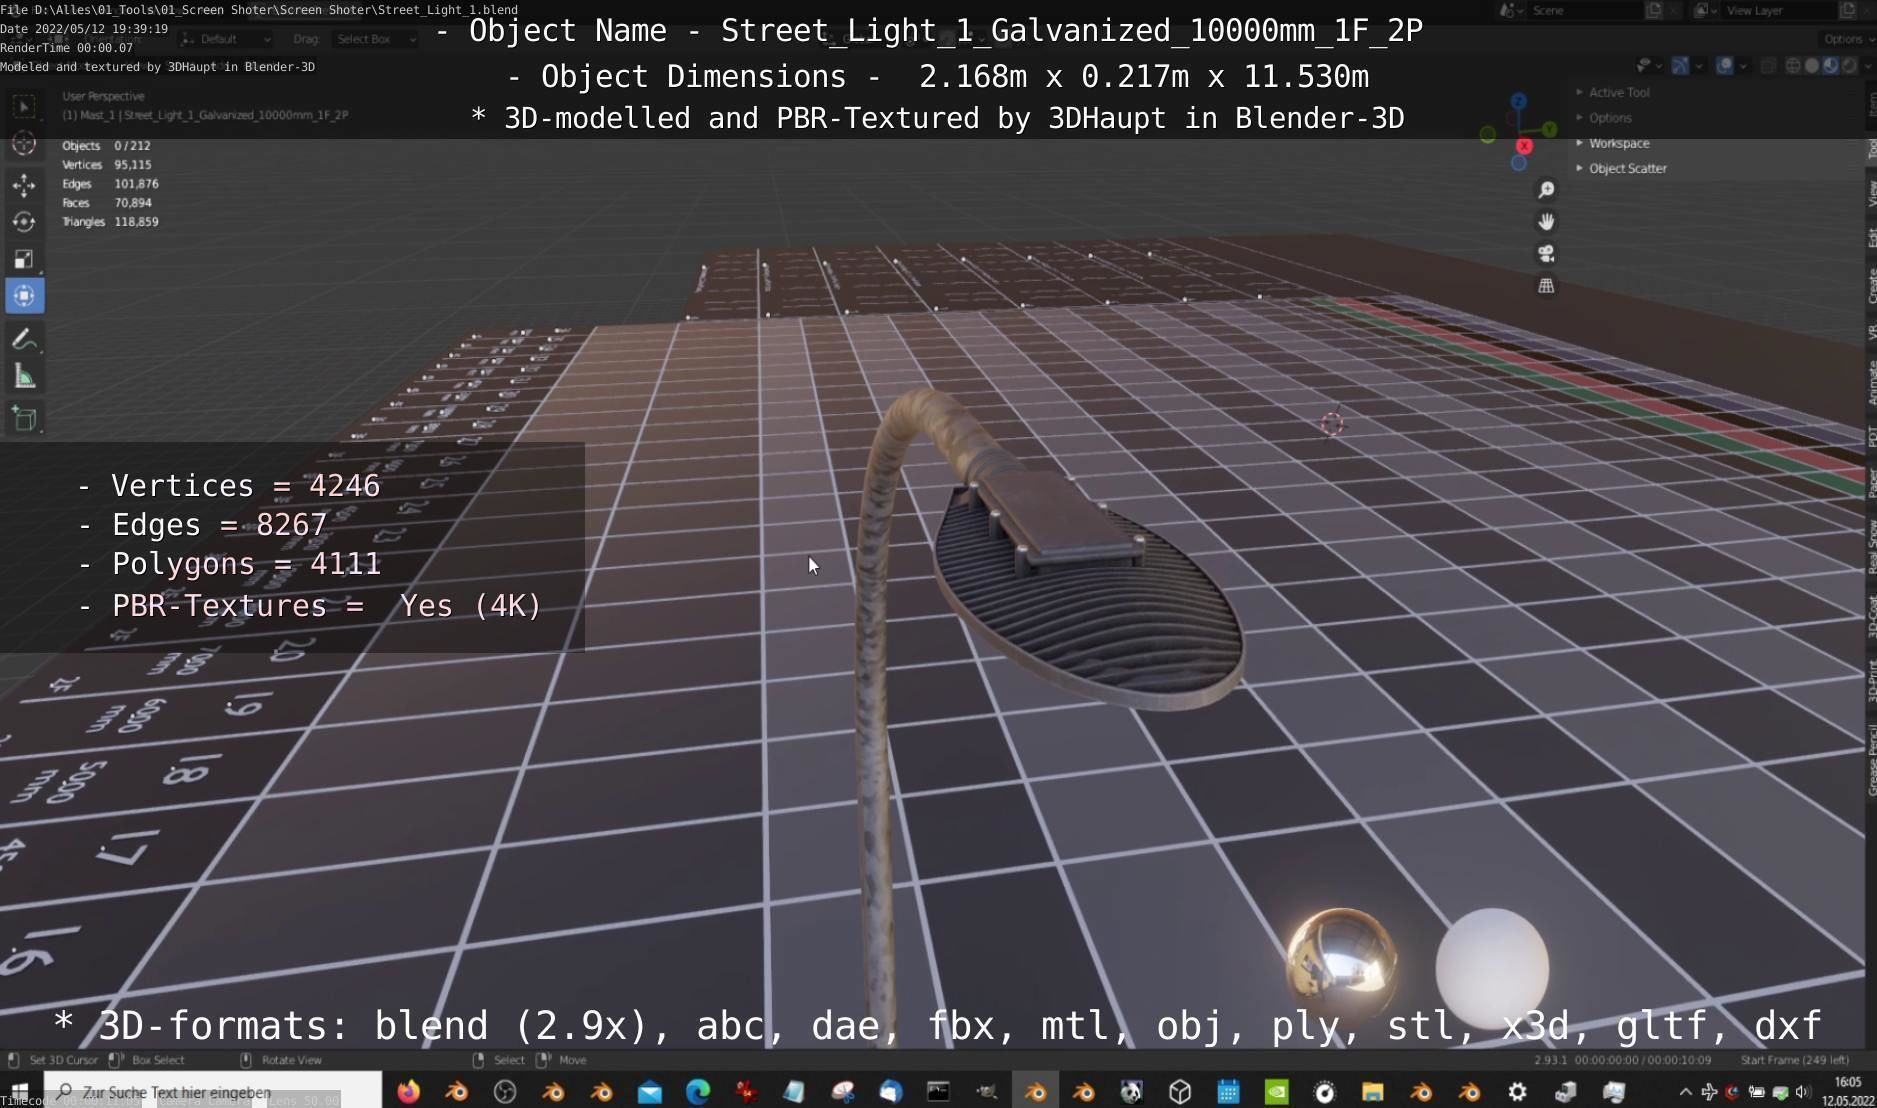The width and height of the screenshot is (1877, 1108).
Task: Switch to the Animate sidebar tab
Action: (x=1870, y=383)
